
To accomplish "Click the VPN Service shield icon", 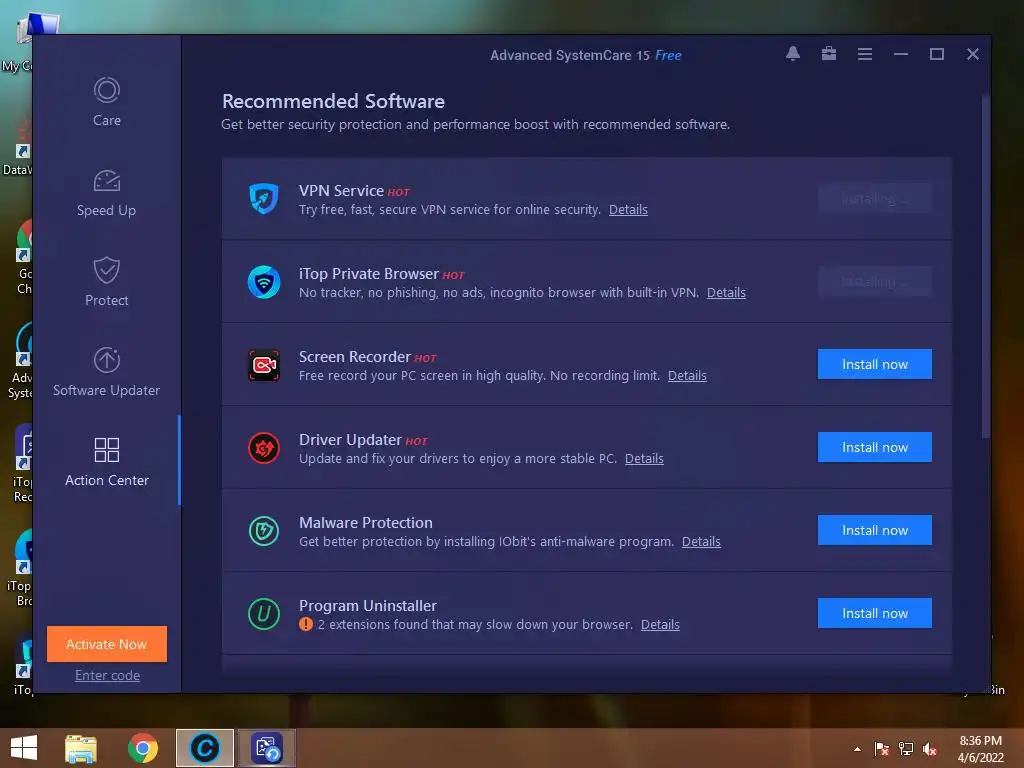I will (264, 199).
